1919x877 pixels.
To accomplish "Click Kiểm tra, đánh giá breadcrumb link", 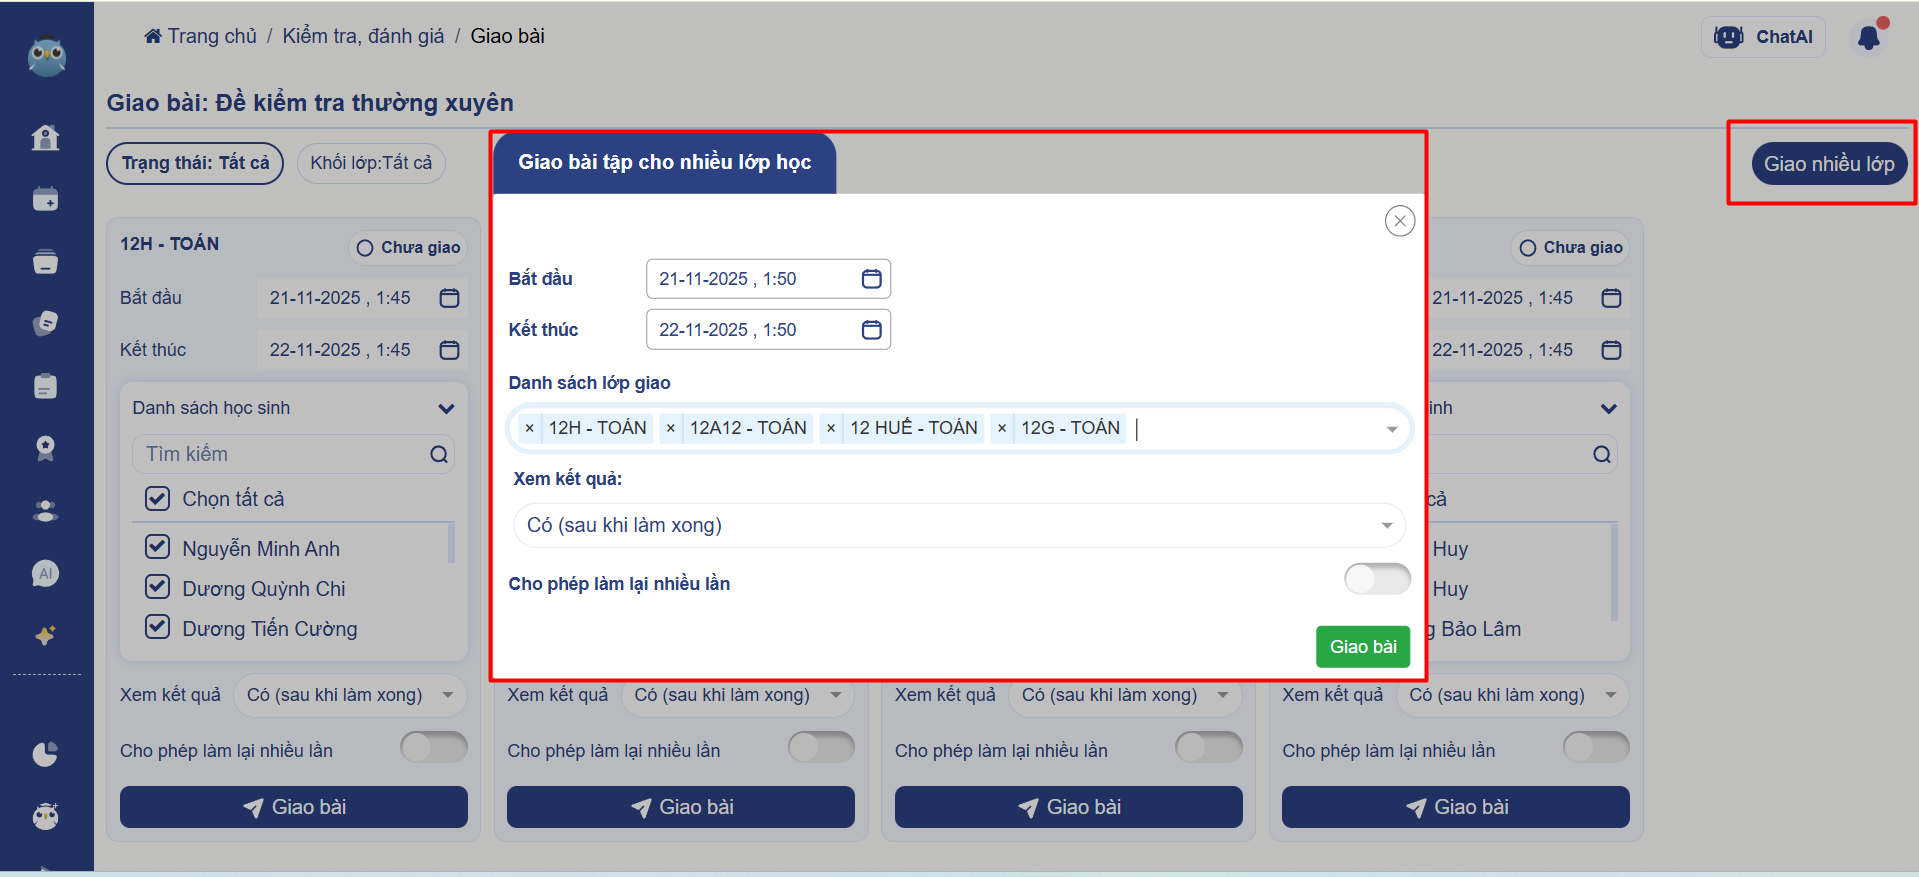I will [x=363, y=36].
